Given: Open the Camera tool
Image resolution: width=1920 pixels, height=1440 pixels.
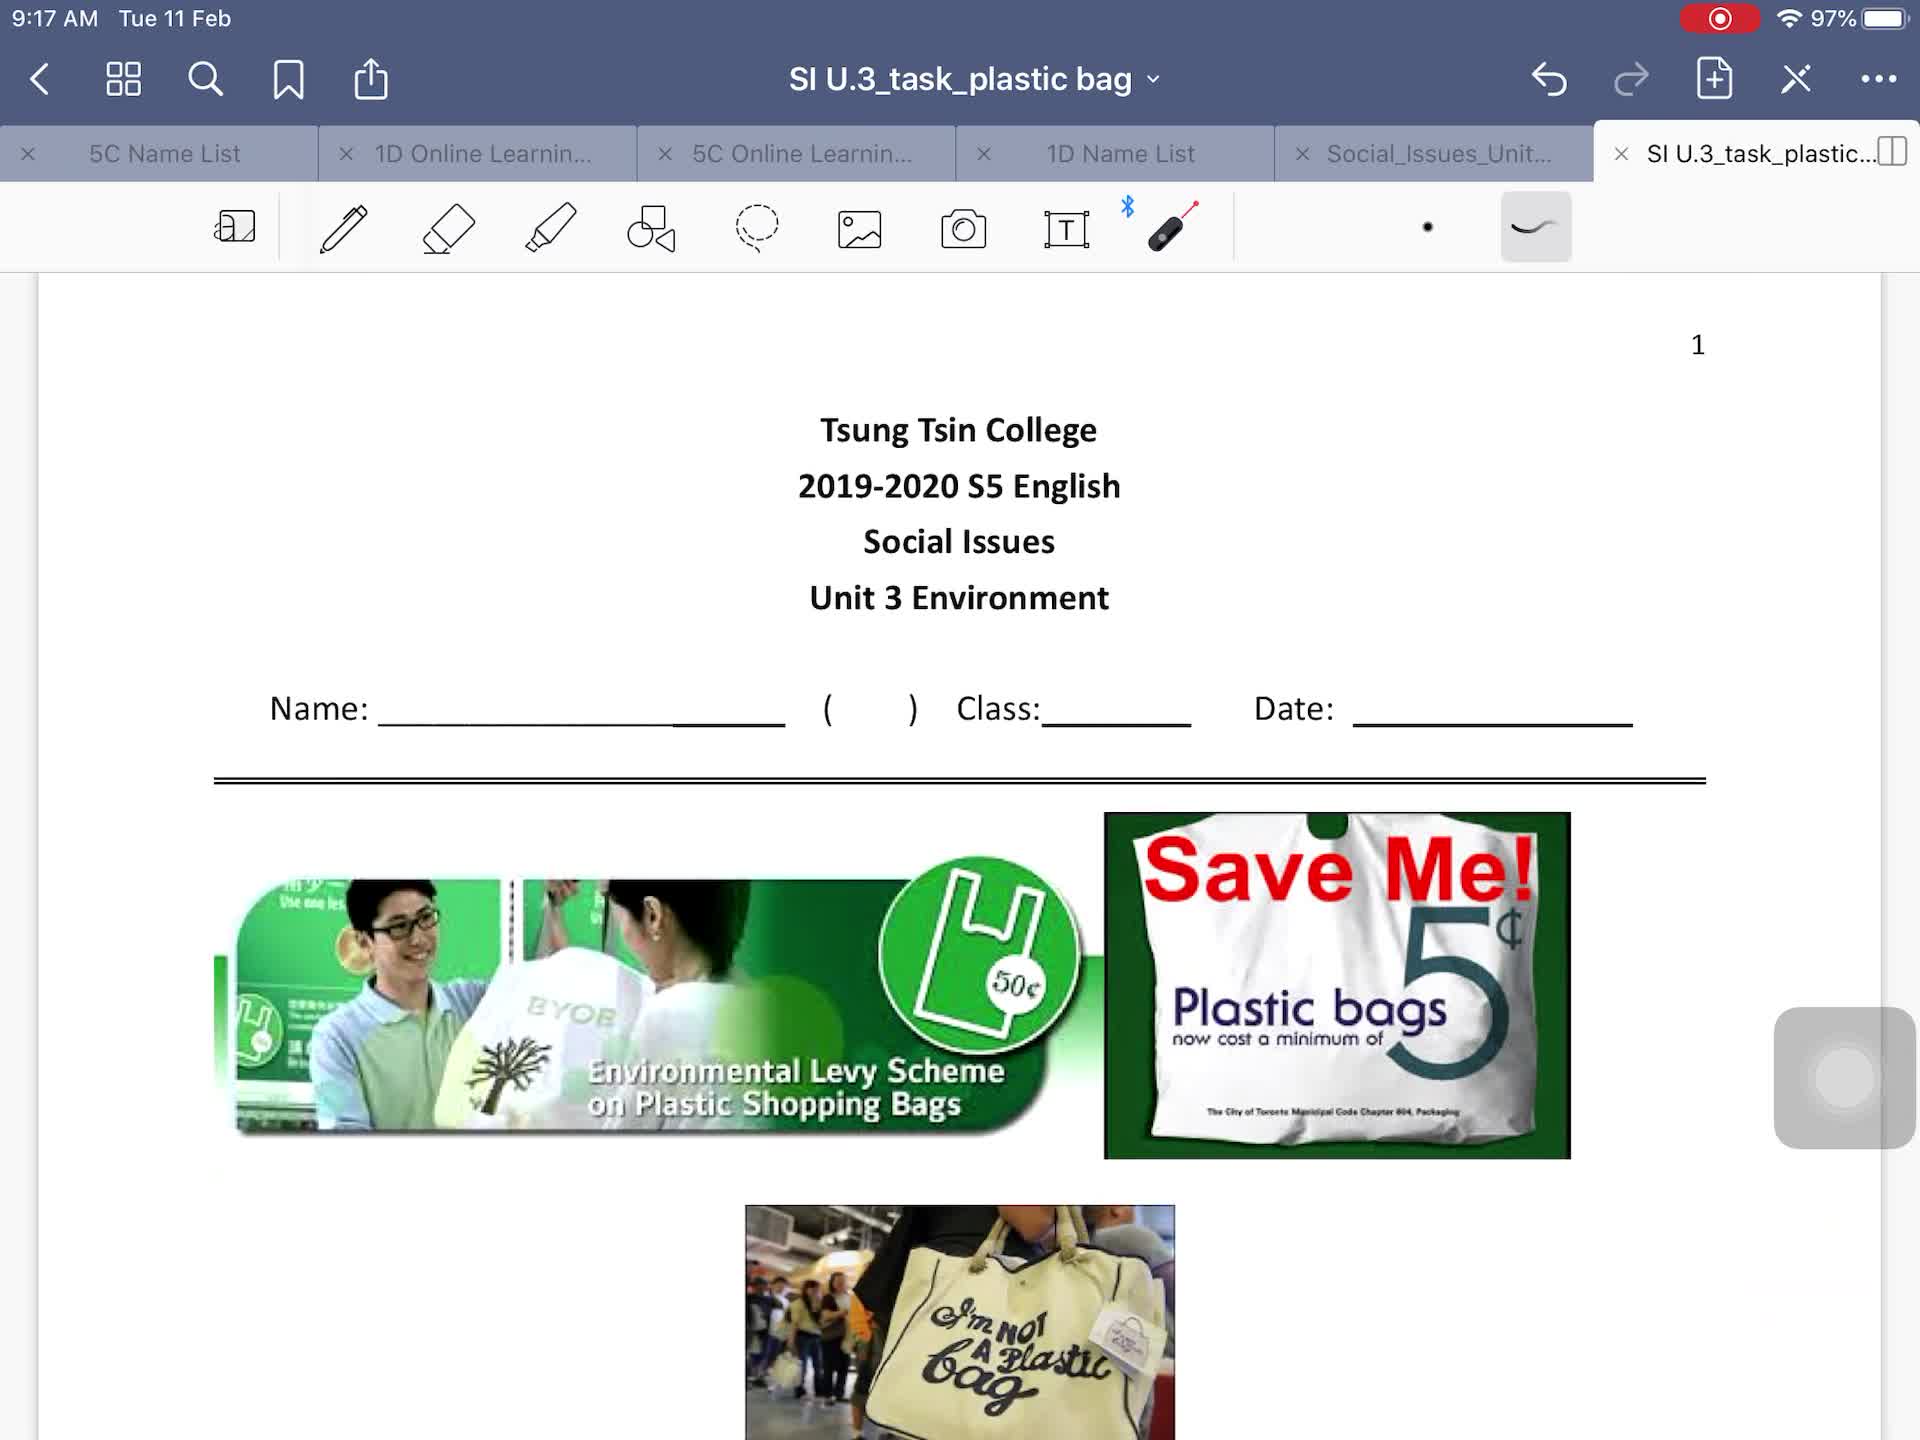Looking at the screenshot, I should tap(963, 229).
